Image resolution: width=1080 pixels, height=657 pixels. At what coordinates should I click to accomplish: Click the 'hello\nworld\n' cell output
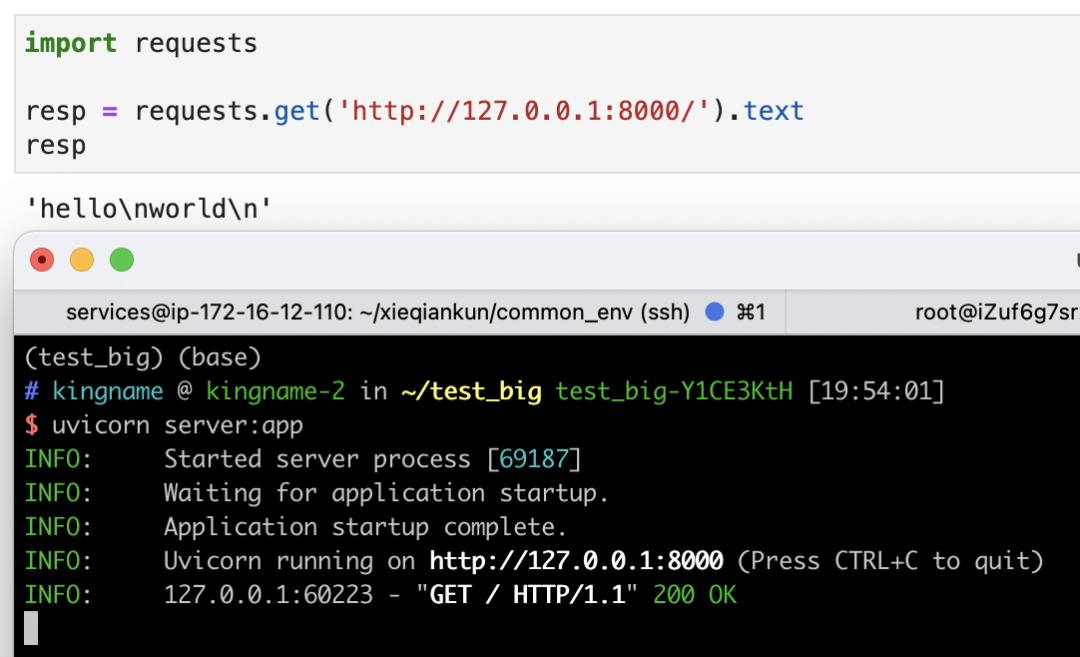click(149, 209)
